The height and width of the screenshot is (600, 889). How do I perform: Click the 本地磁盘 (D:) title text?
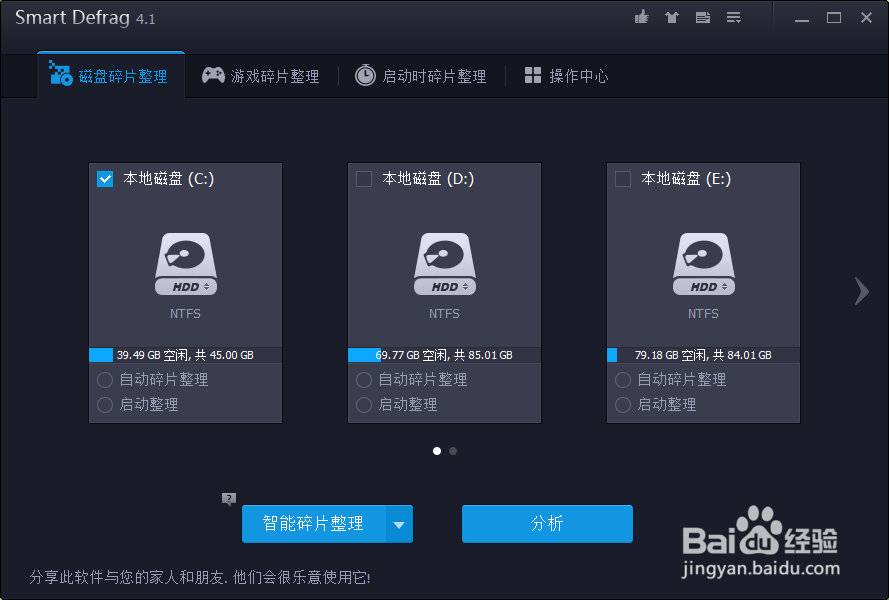point(428,179)
